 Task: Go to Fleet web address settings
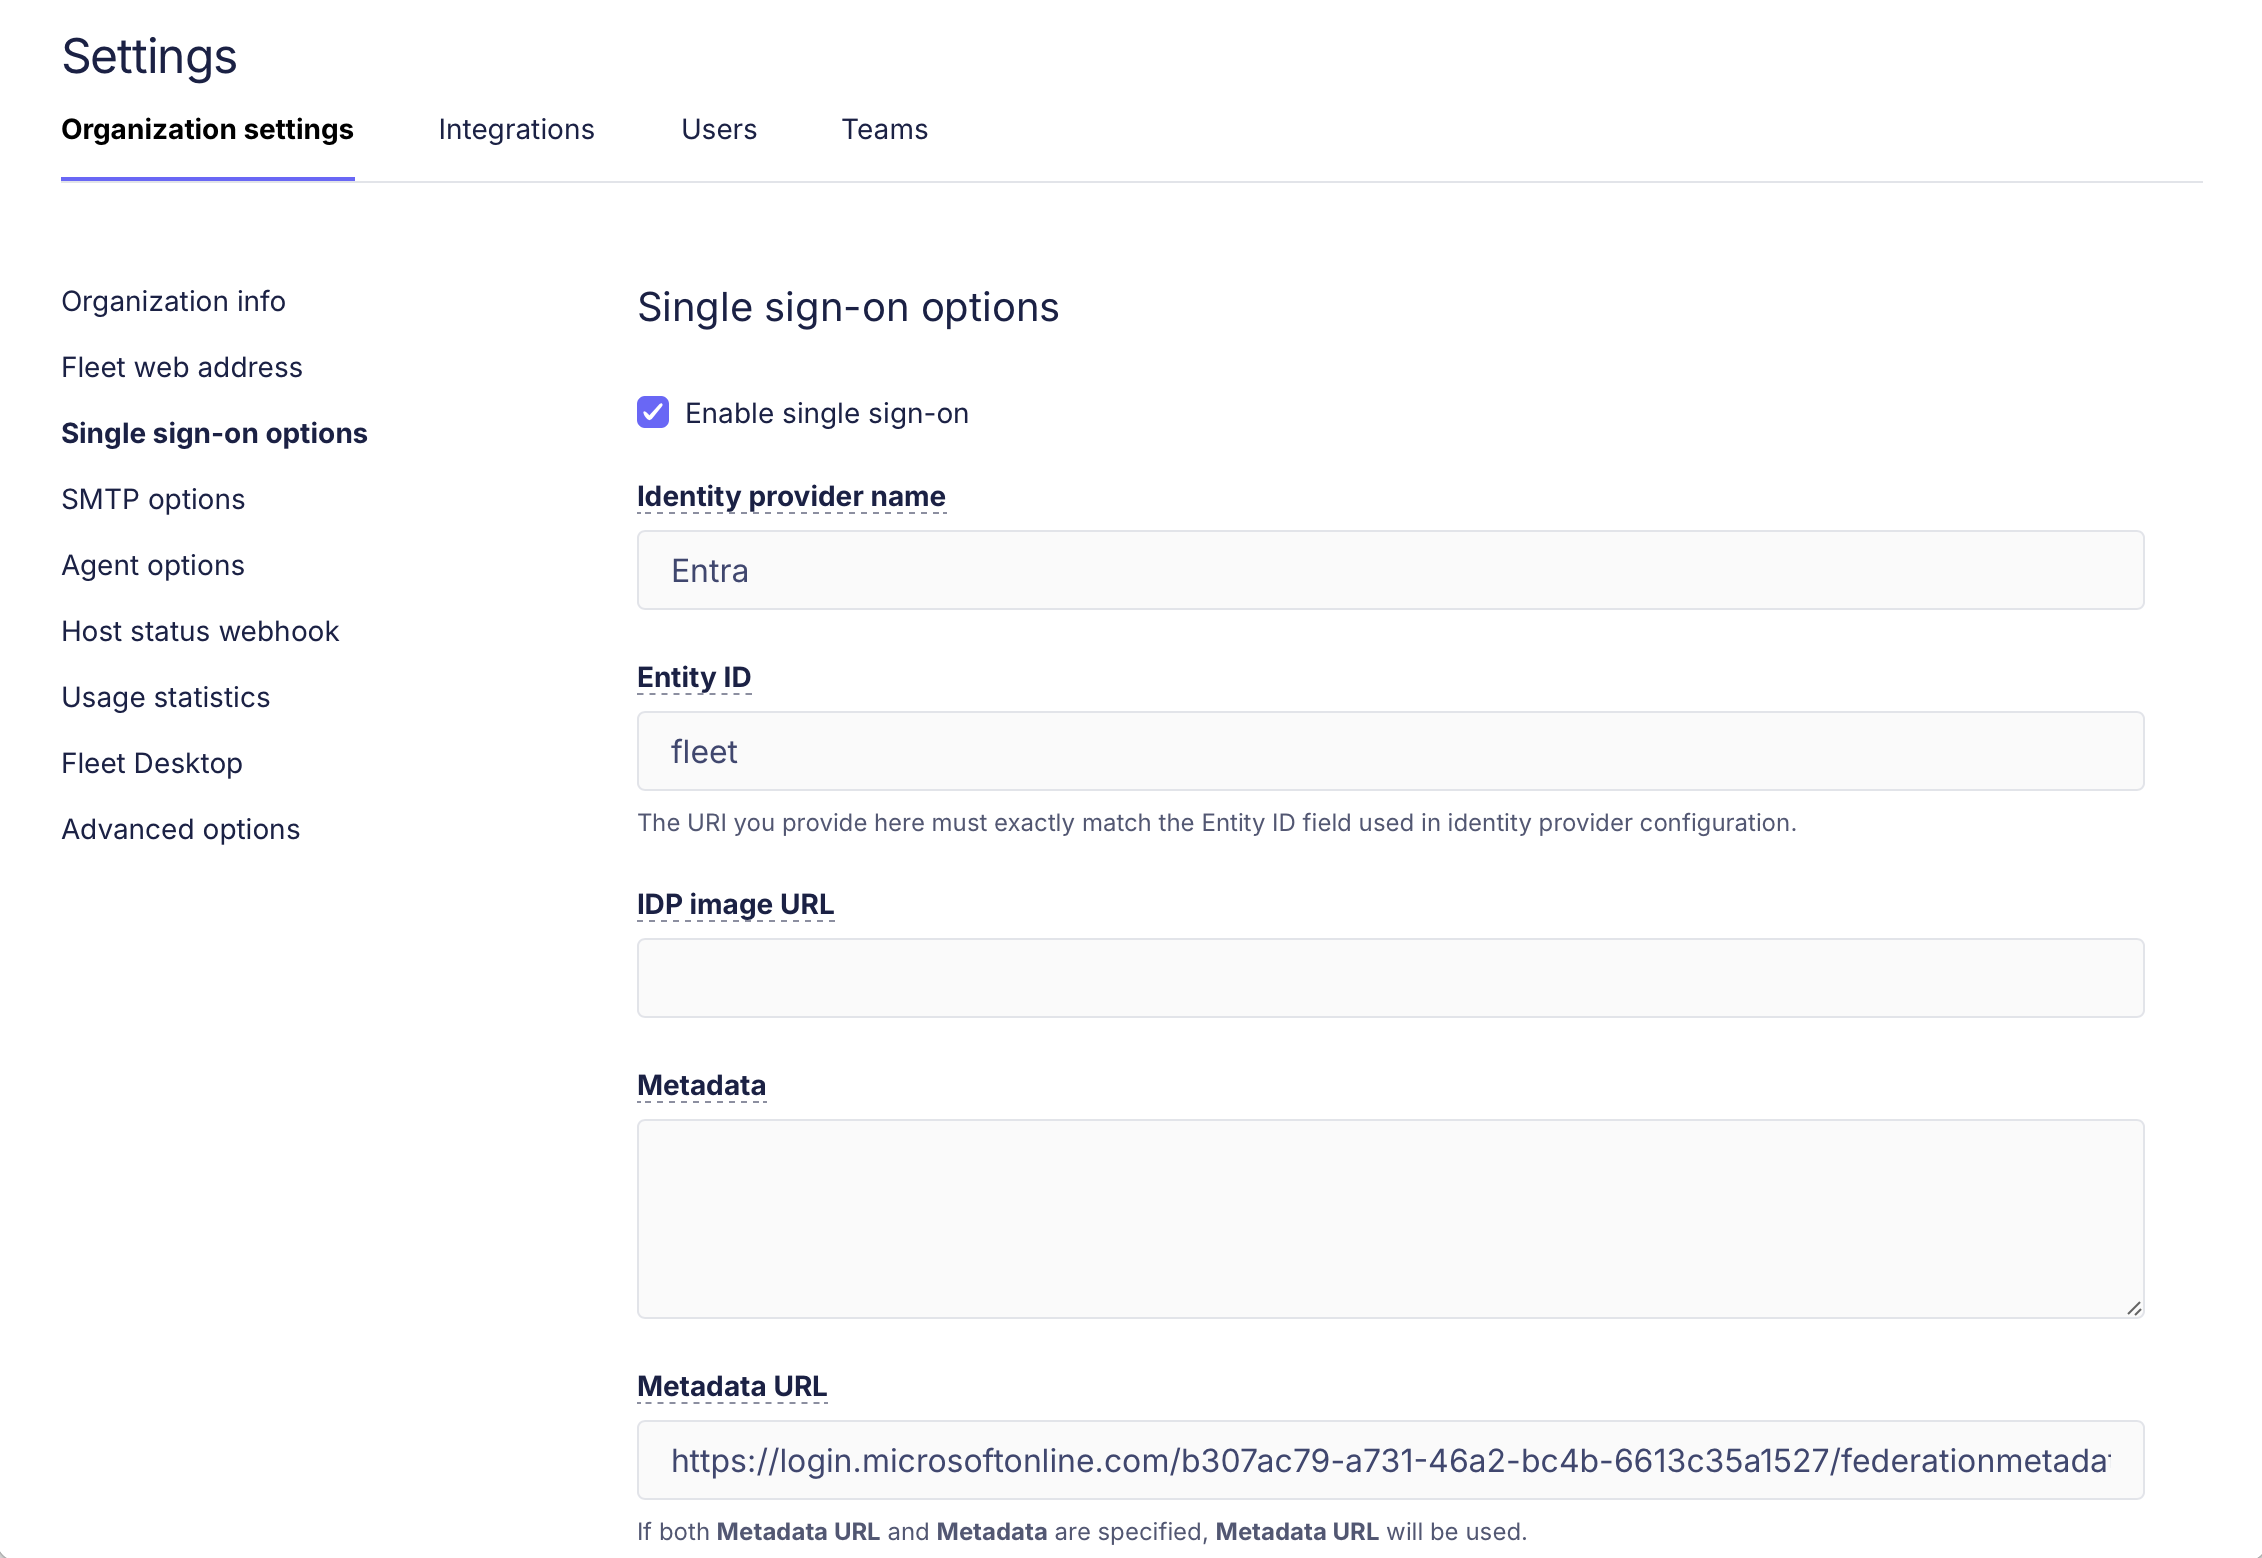click(x=181, y=367)
